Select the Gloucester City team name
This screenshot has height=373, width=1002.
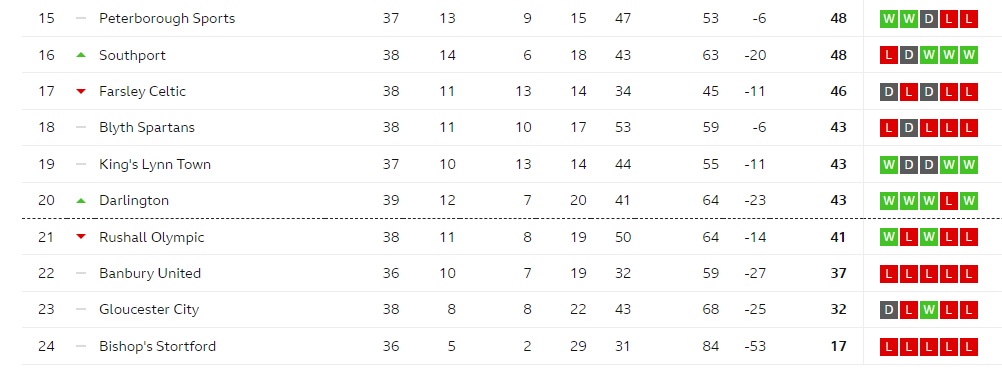pos(149,310)
